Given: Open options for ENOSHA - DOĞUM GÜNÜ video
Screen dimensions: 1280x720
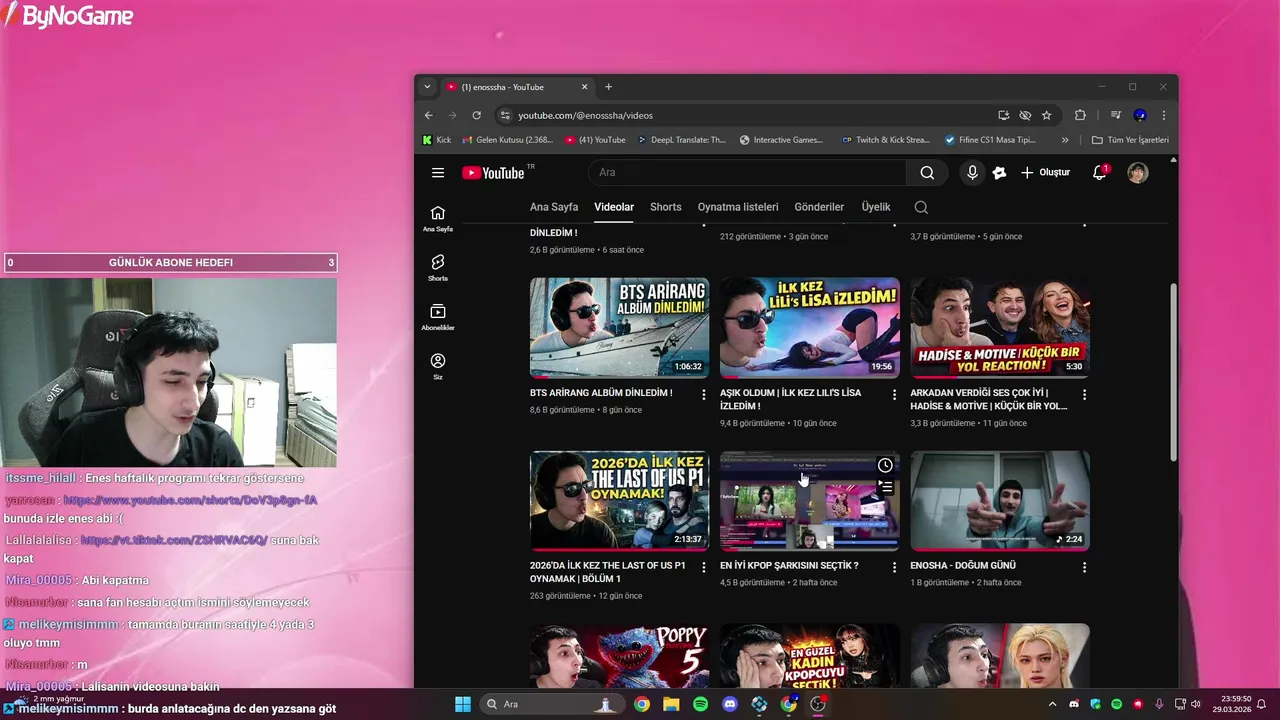Looking at the screenshot, I should [1084, 567].
